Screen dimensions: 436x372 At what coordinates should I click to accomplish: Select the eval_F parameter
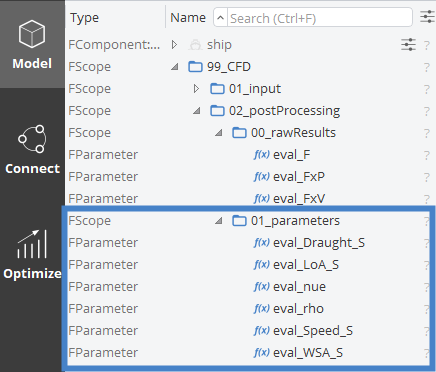(292, 155)
